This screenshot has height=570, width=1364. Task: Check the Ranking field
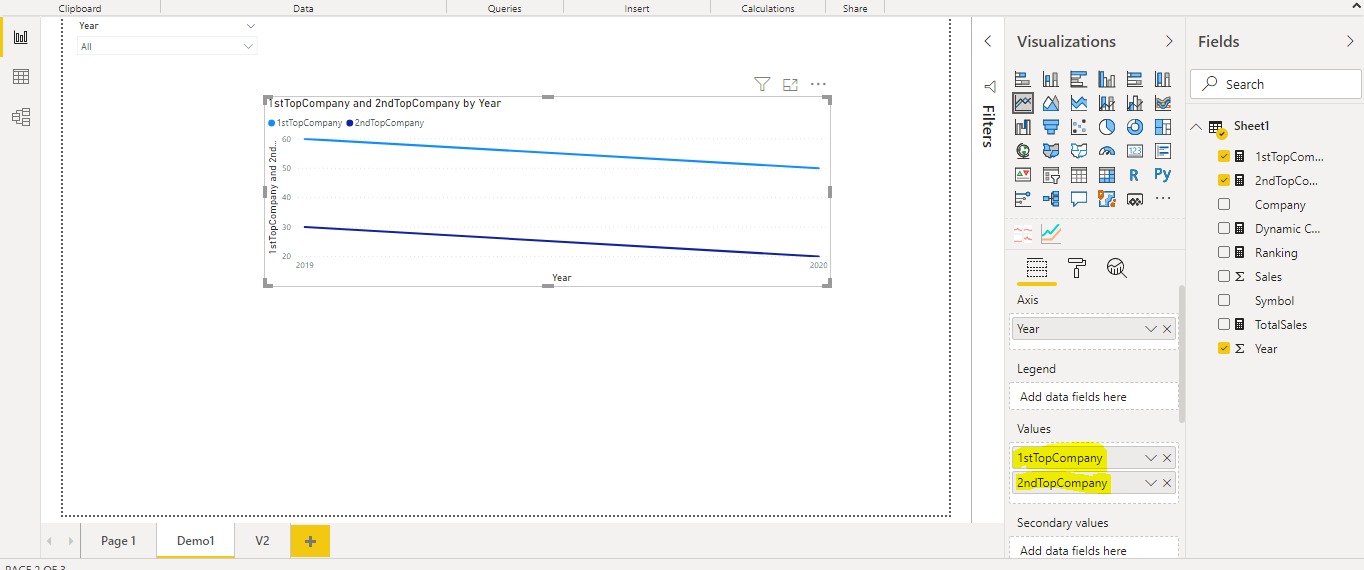[1224, 253]
